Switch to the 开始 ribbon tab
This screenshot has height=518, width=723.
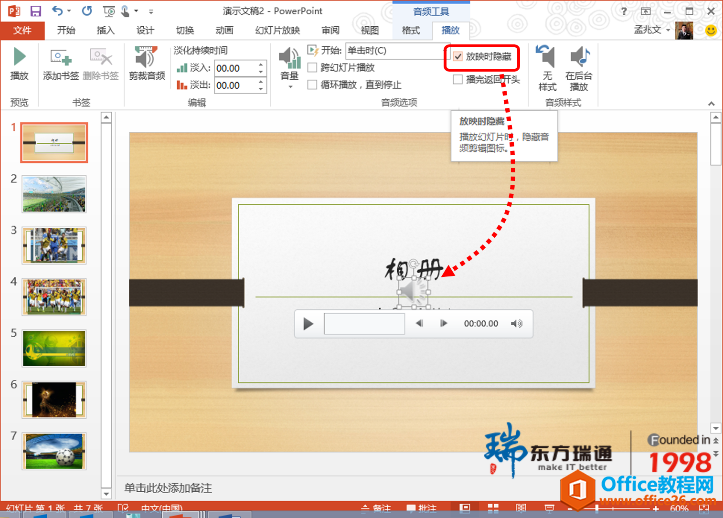pos(66,30)
